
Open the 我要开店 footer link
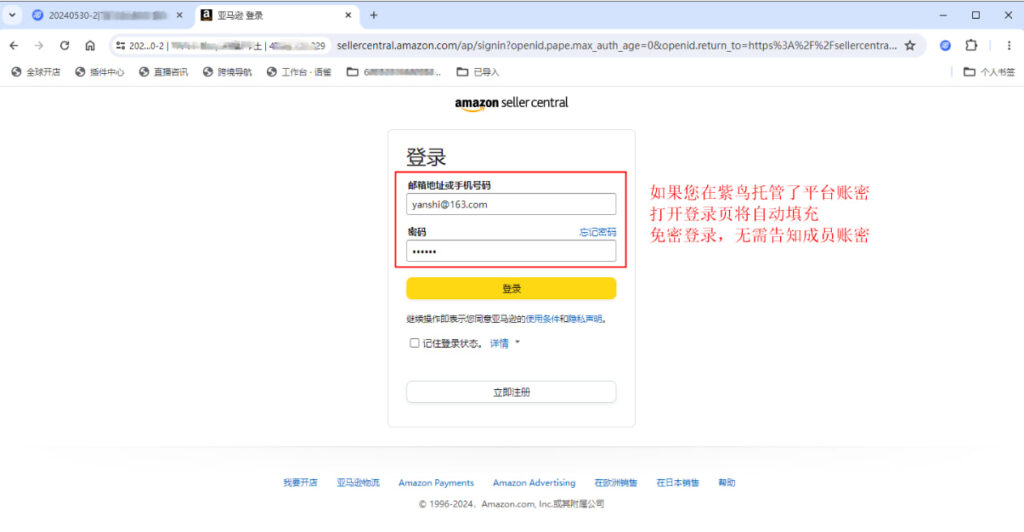[x=300, y=483]
